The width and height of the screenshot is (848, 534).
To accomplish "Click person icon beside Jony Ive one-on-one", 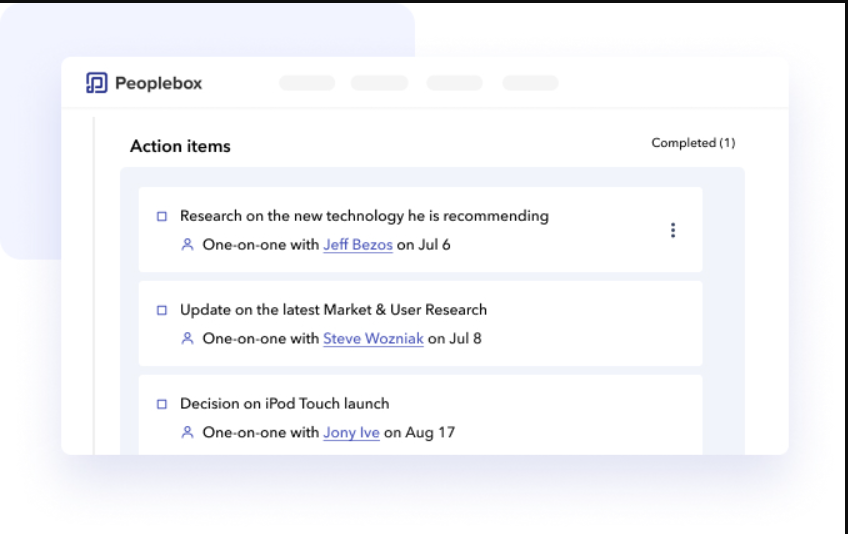I will pyautogui.click(x=187, y=432).
